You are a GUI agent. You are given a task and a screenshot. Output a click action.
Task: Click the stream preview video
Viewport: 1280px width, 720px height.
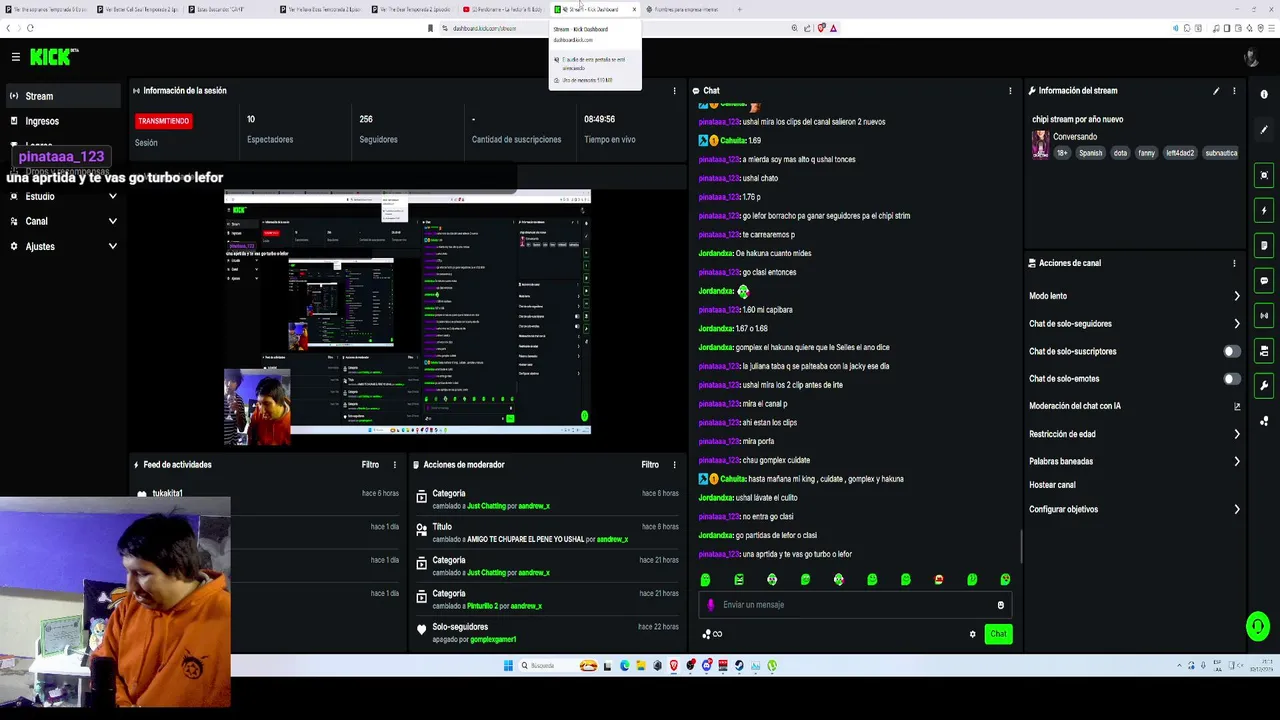[407, 311]
